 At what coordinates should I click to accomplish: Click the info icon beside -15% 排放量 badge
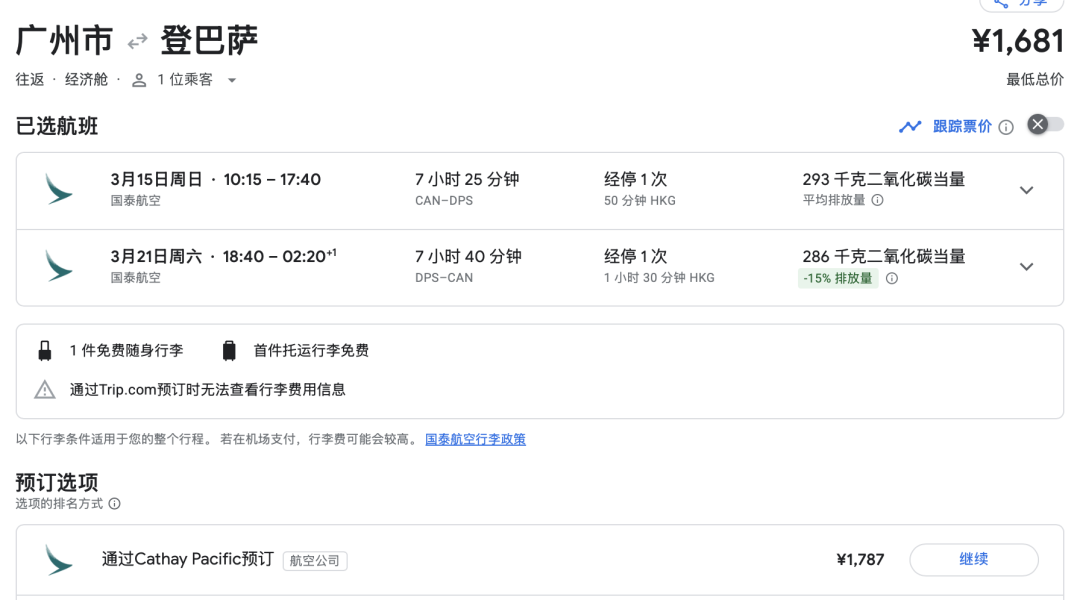coord(890,278)
